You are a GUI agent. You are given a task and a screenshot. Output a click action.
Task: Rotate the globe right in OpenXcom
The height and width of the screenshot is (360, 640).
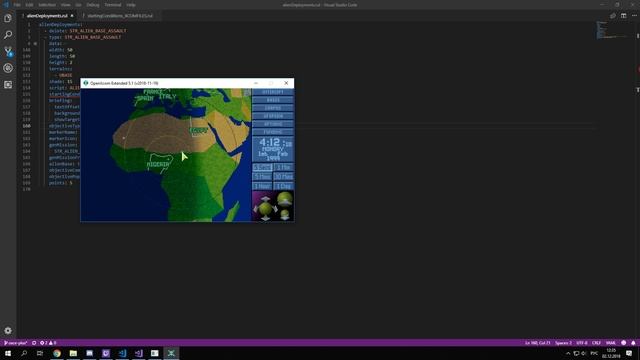coord(275,209)
